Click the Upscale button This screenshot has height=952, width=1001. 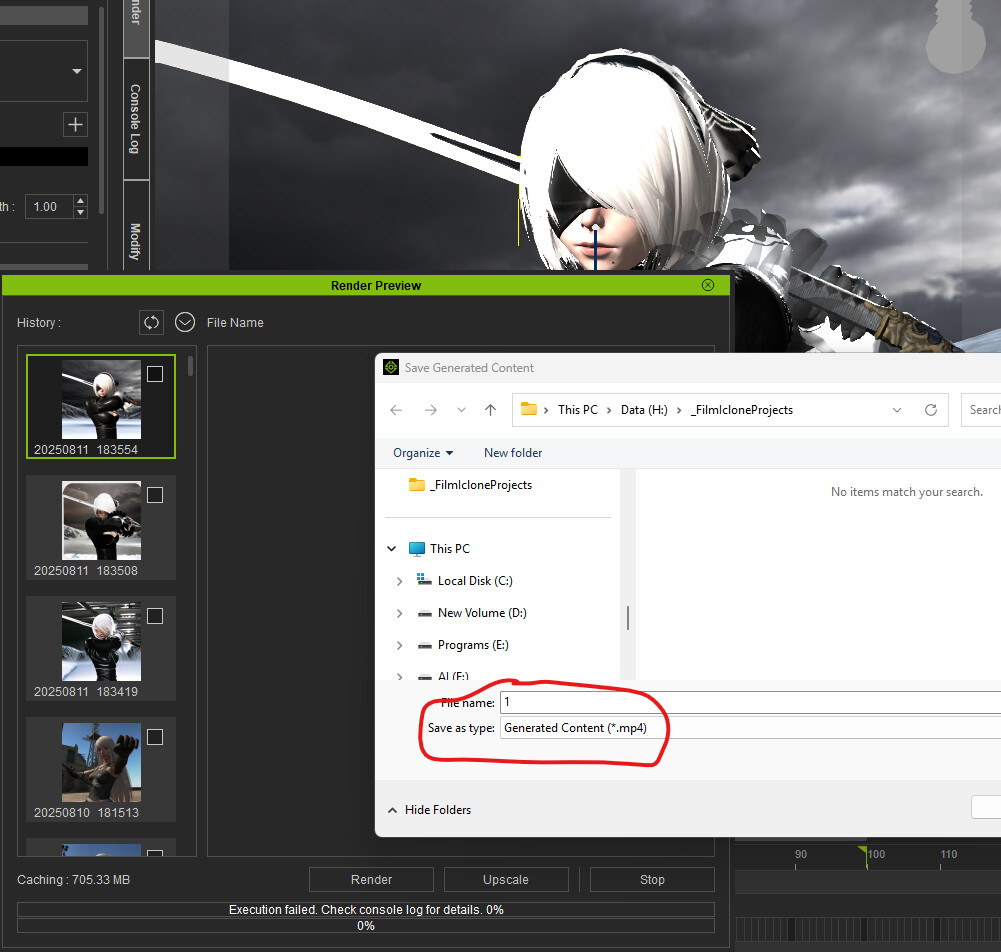[506, 879]
